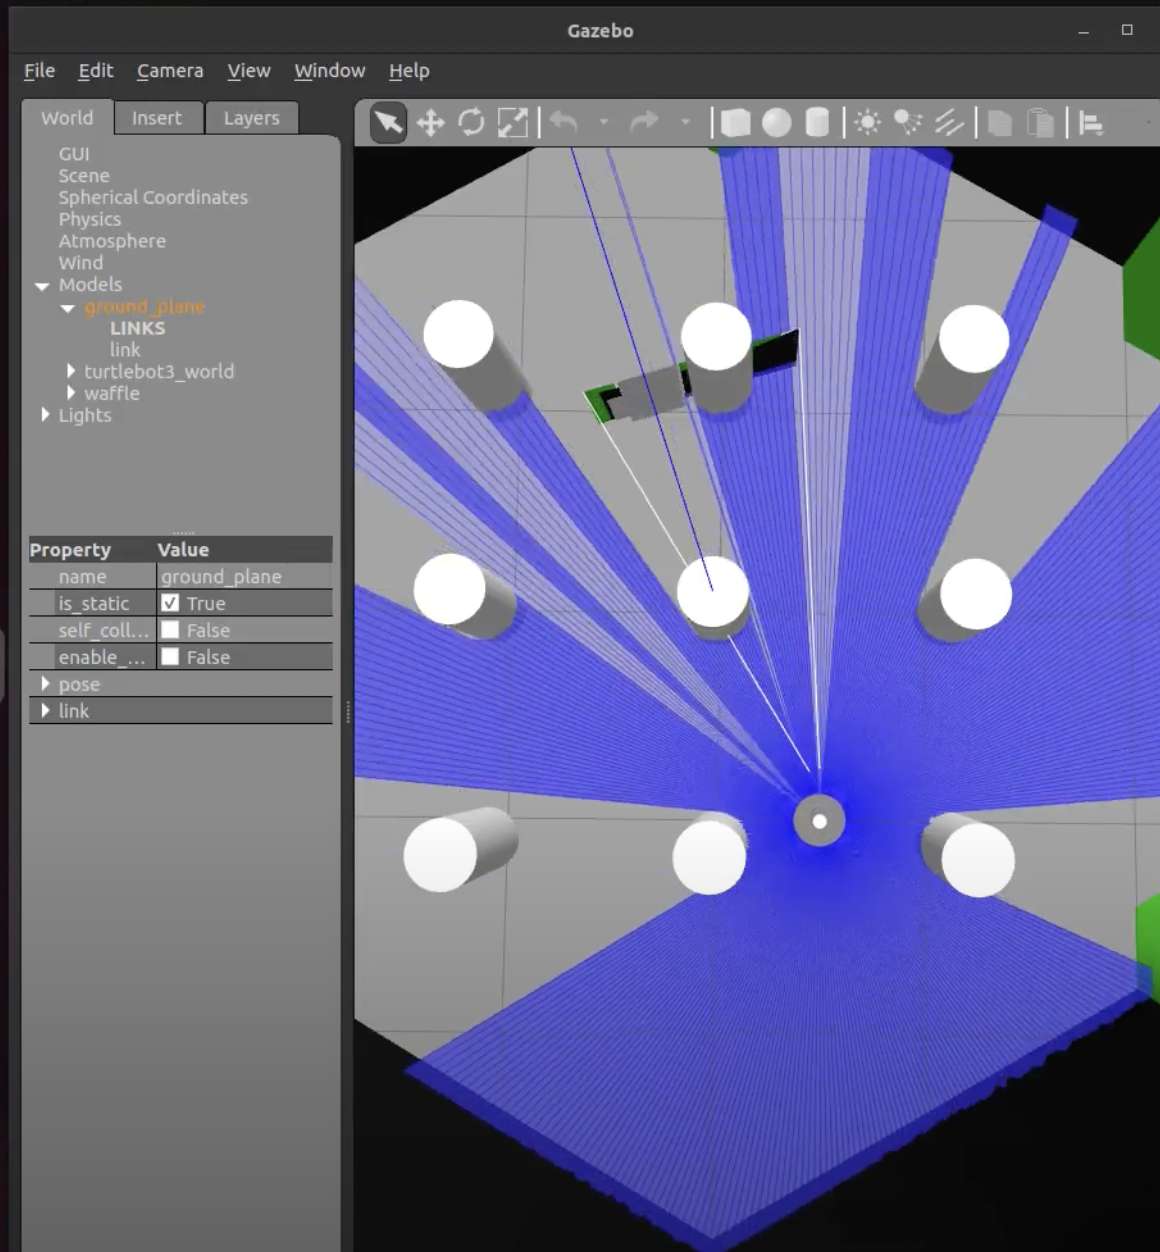Open the Window menu
The height and width of the screenshot is (1252, 1160).
pyautogui.click(x=330, y=71)
